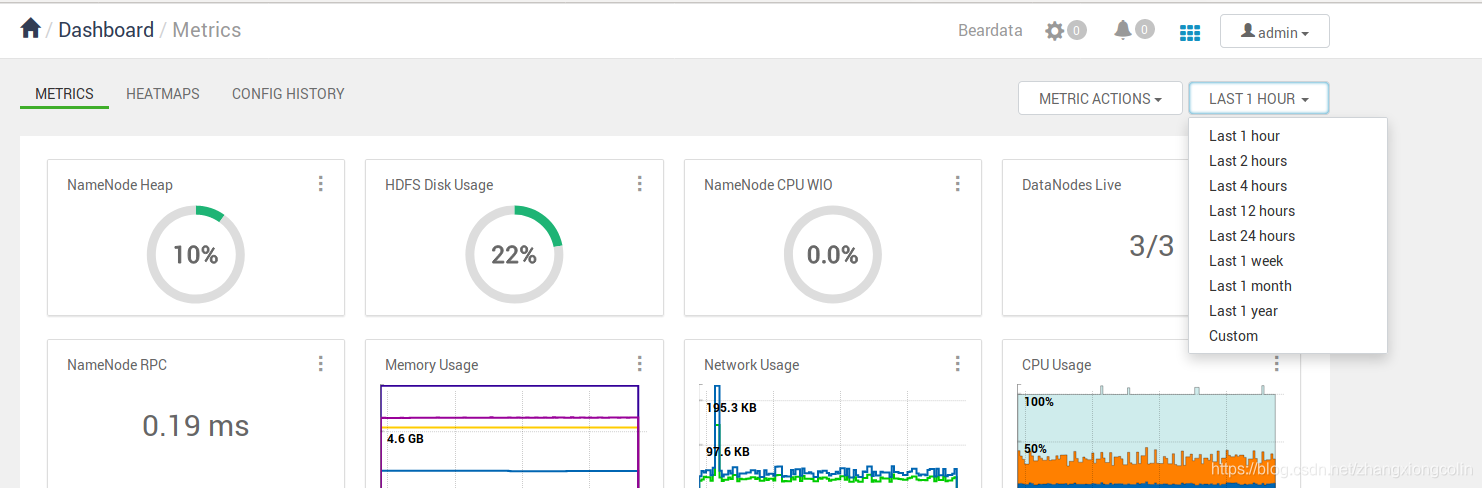The width and height of the screenshot is (1482, 488).
Task: Click the Network Usage widget title
Action: coord(752,365)
